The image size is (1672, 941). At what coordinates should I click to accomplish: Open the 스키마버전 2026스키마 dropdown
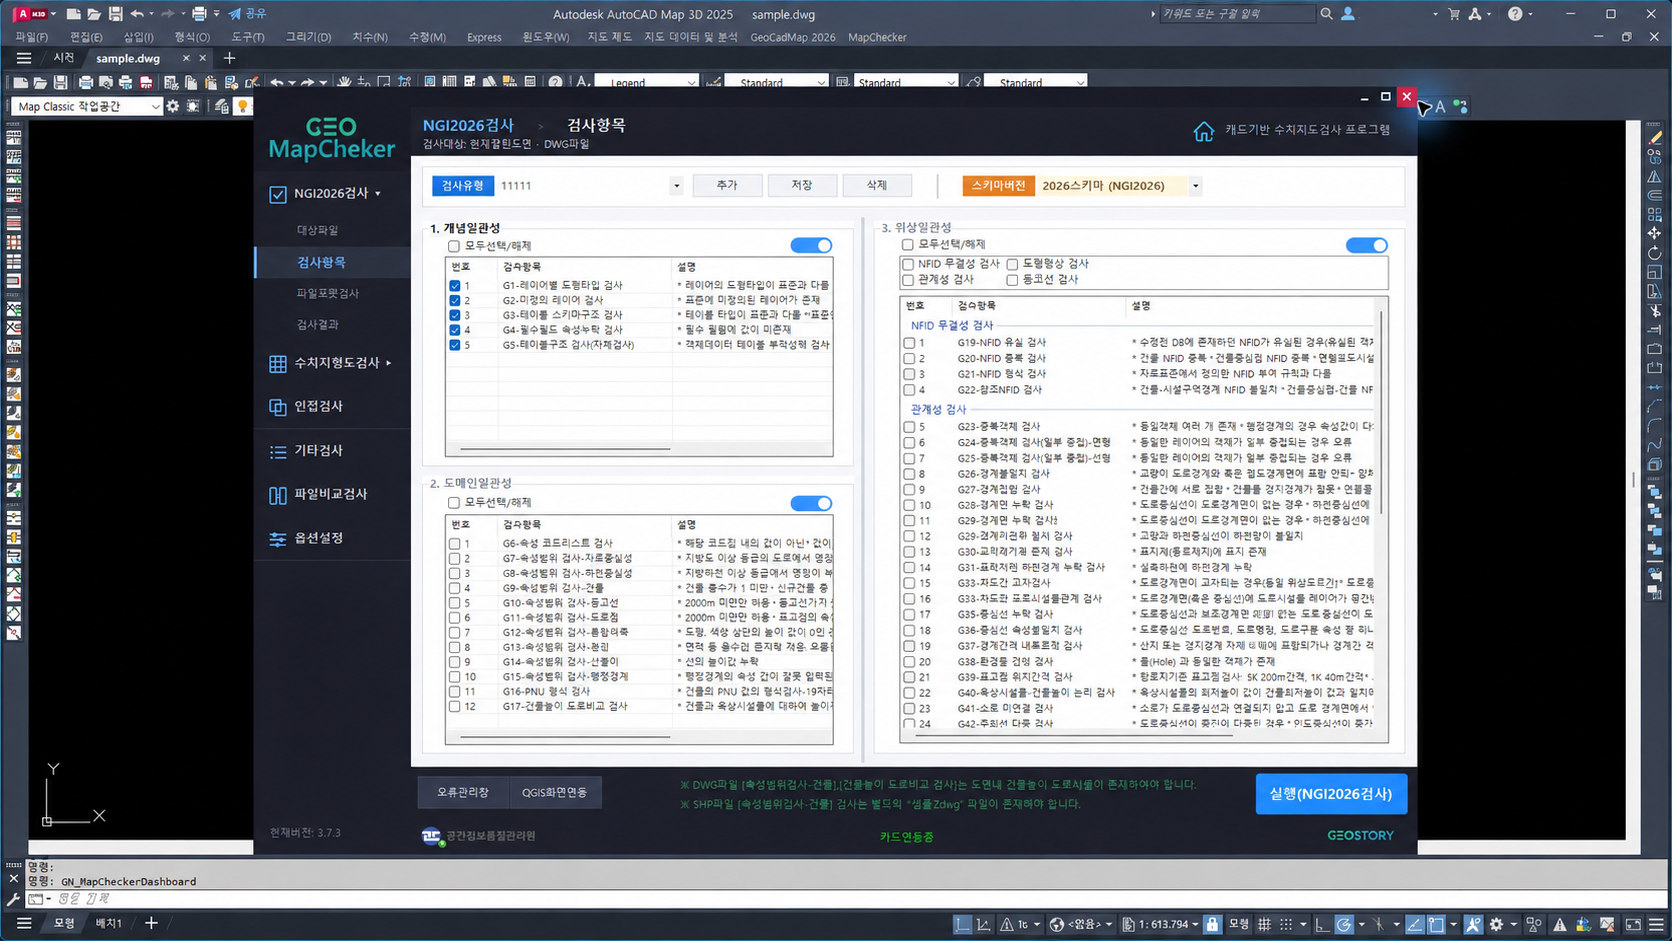tap(1195, 186)
